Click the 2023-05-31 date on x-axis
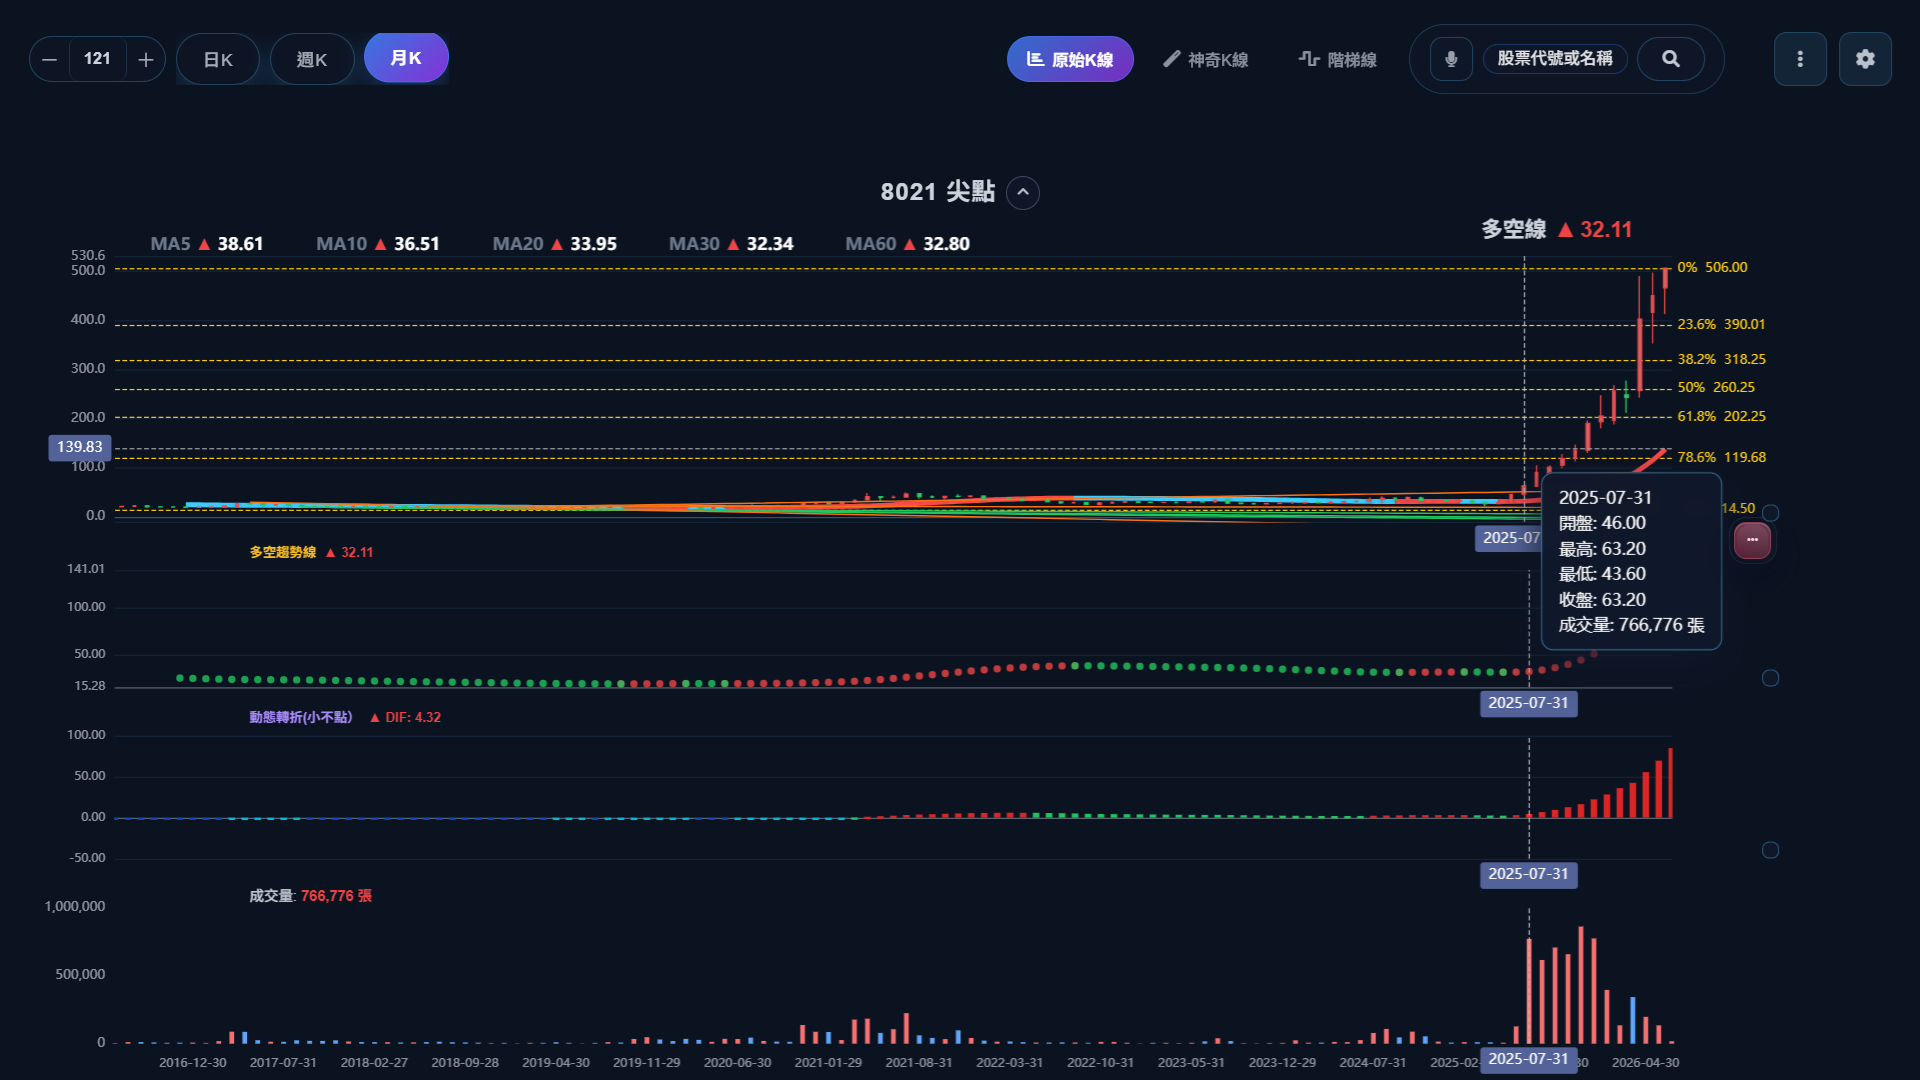Viewport: 1920px width, 1080px height. tap(1191, 1062)
